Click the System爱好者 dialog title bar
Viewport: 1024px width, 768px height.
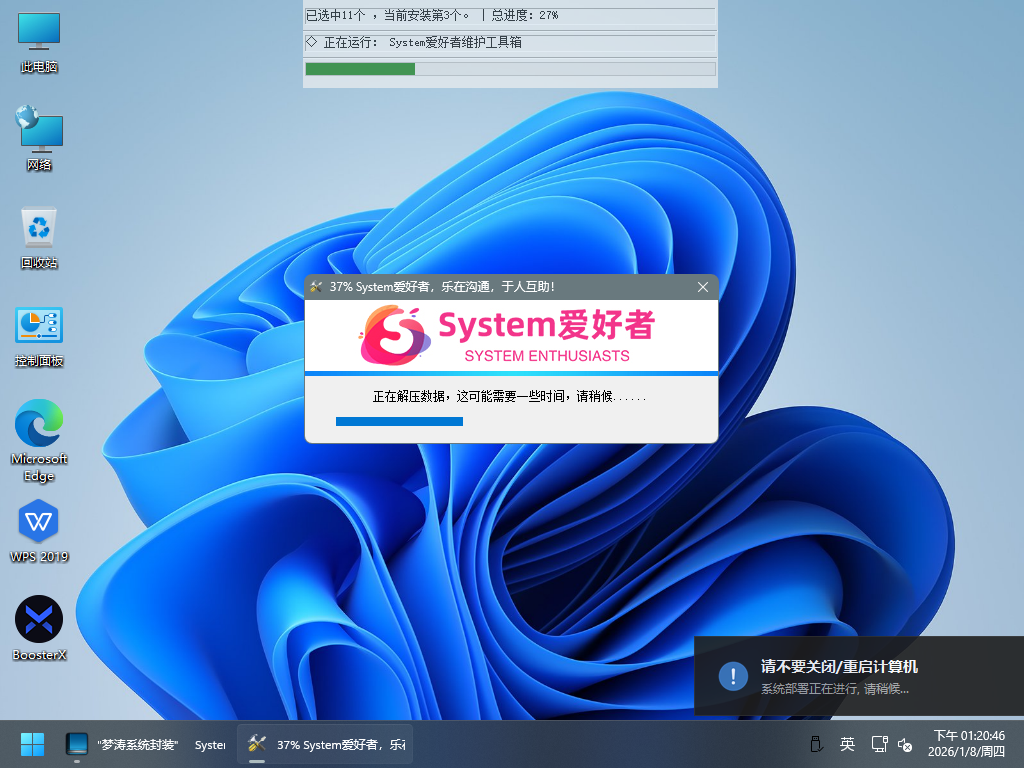click(500, 287)
